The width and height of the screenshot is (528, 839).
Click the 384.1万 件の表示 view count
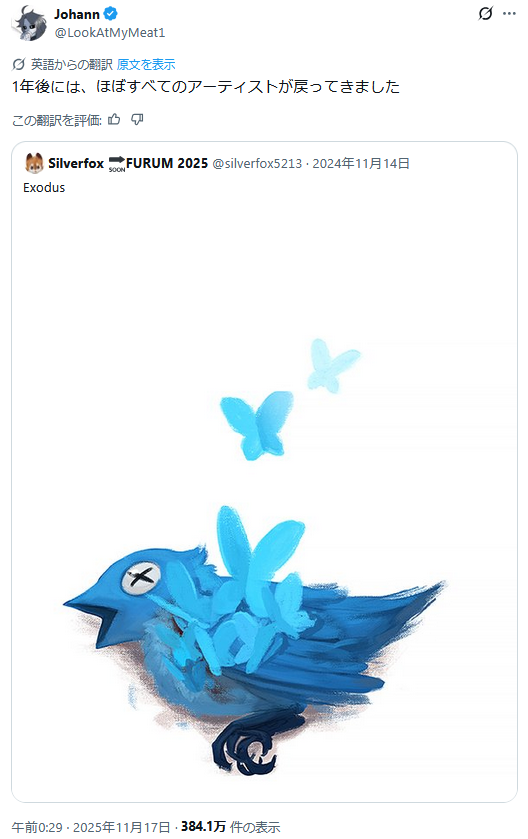231,827
